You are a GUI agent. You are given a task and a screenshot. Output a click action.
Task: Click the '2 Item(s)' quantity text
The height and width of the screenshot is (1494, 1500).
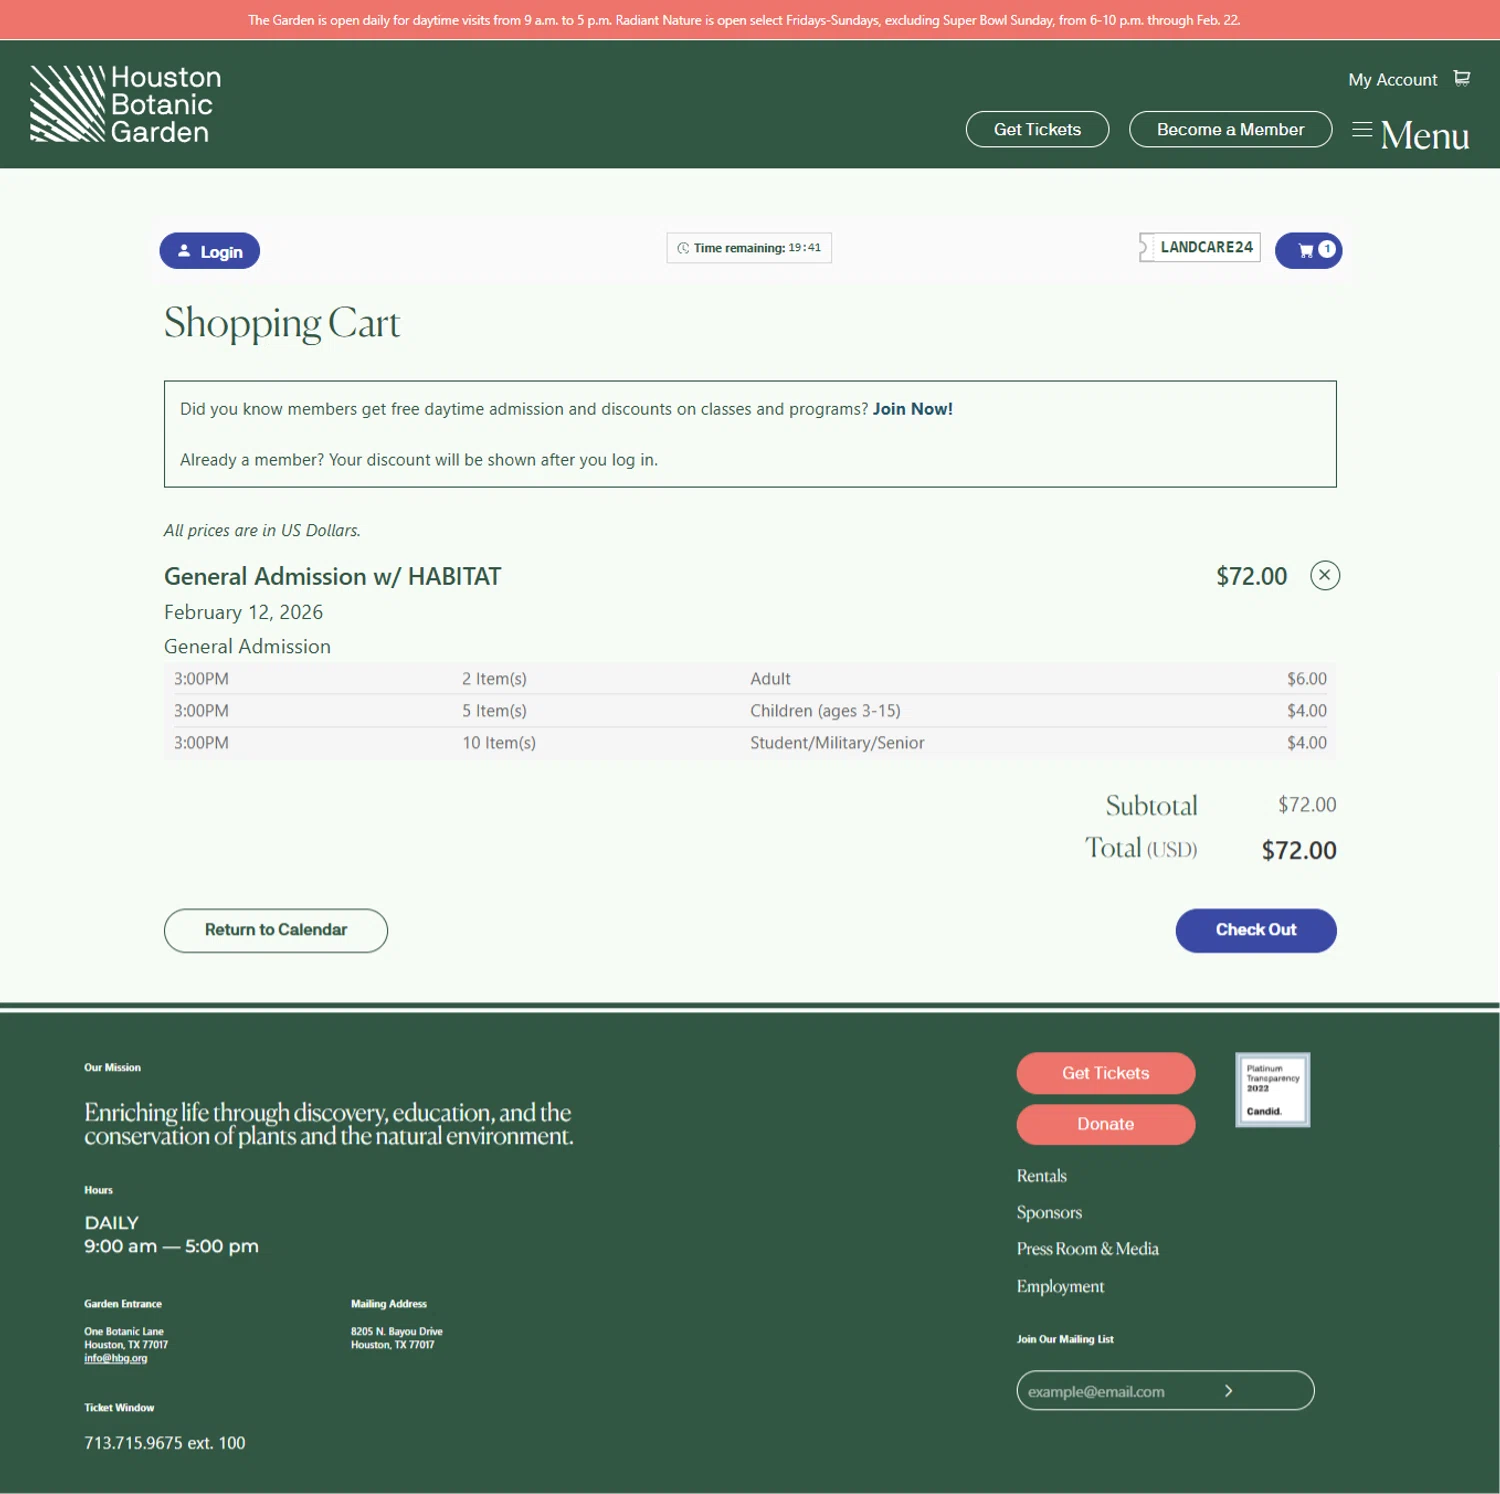pos(494,679)
